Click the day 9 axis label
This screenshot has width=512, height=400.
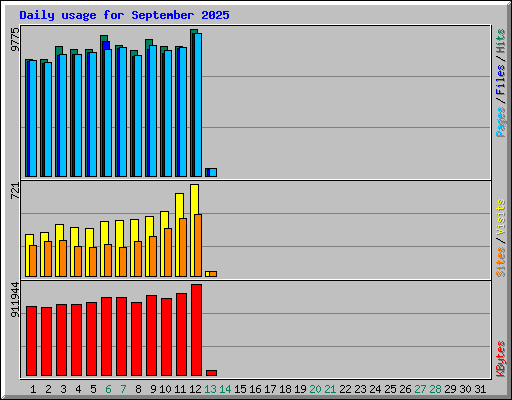point(153,389)
